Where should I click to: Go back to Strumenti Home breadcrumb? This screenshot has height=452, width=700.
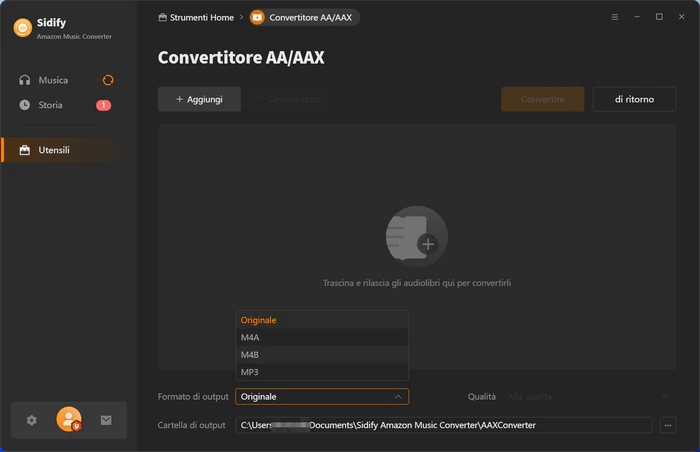(196, 17)
